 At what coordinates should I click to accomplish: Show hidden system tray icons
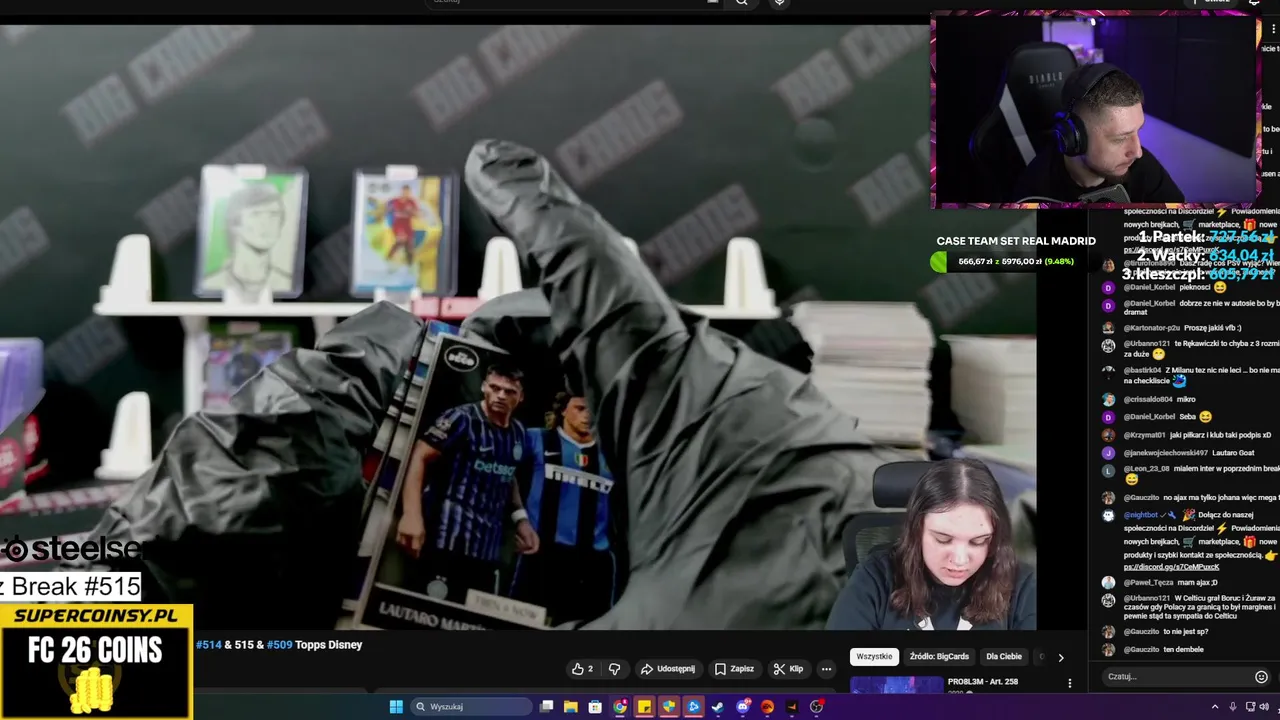(x=1215, y=707)
